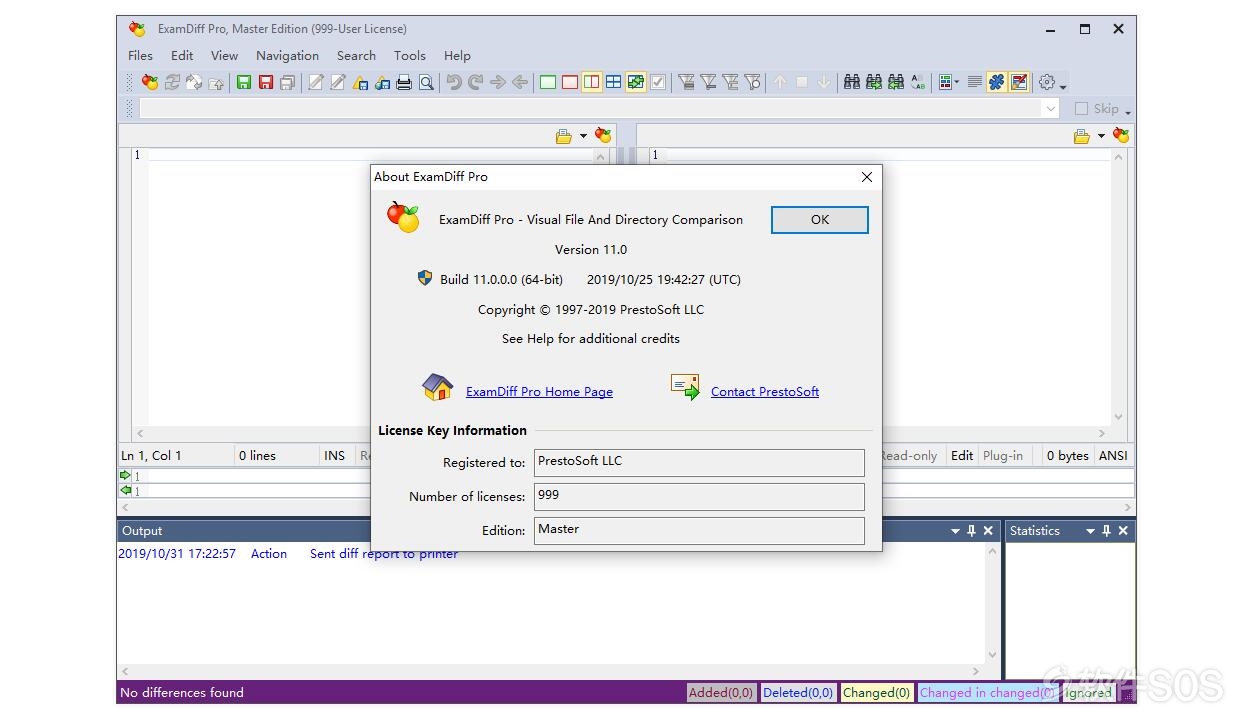Close the About ExamDiff Pro dialog

coord(867,177)
